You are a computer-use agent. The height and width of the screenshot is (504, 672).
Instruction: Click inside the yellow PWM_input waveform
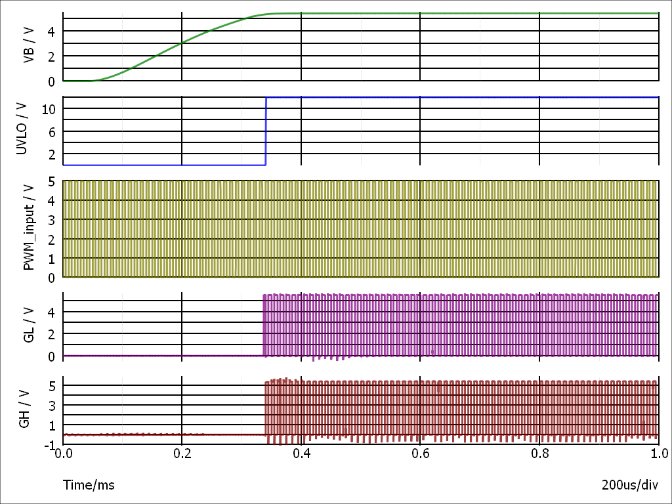[360, 228]
